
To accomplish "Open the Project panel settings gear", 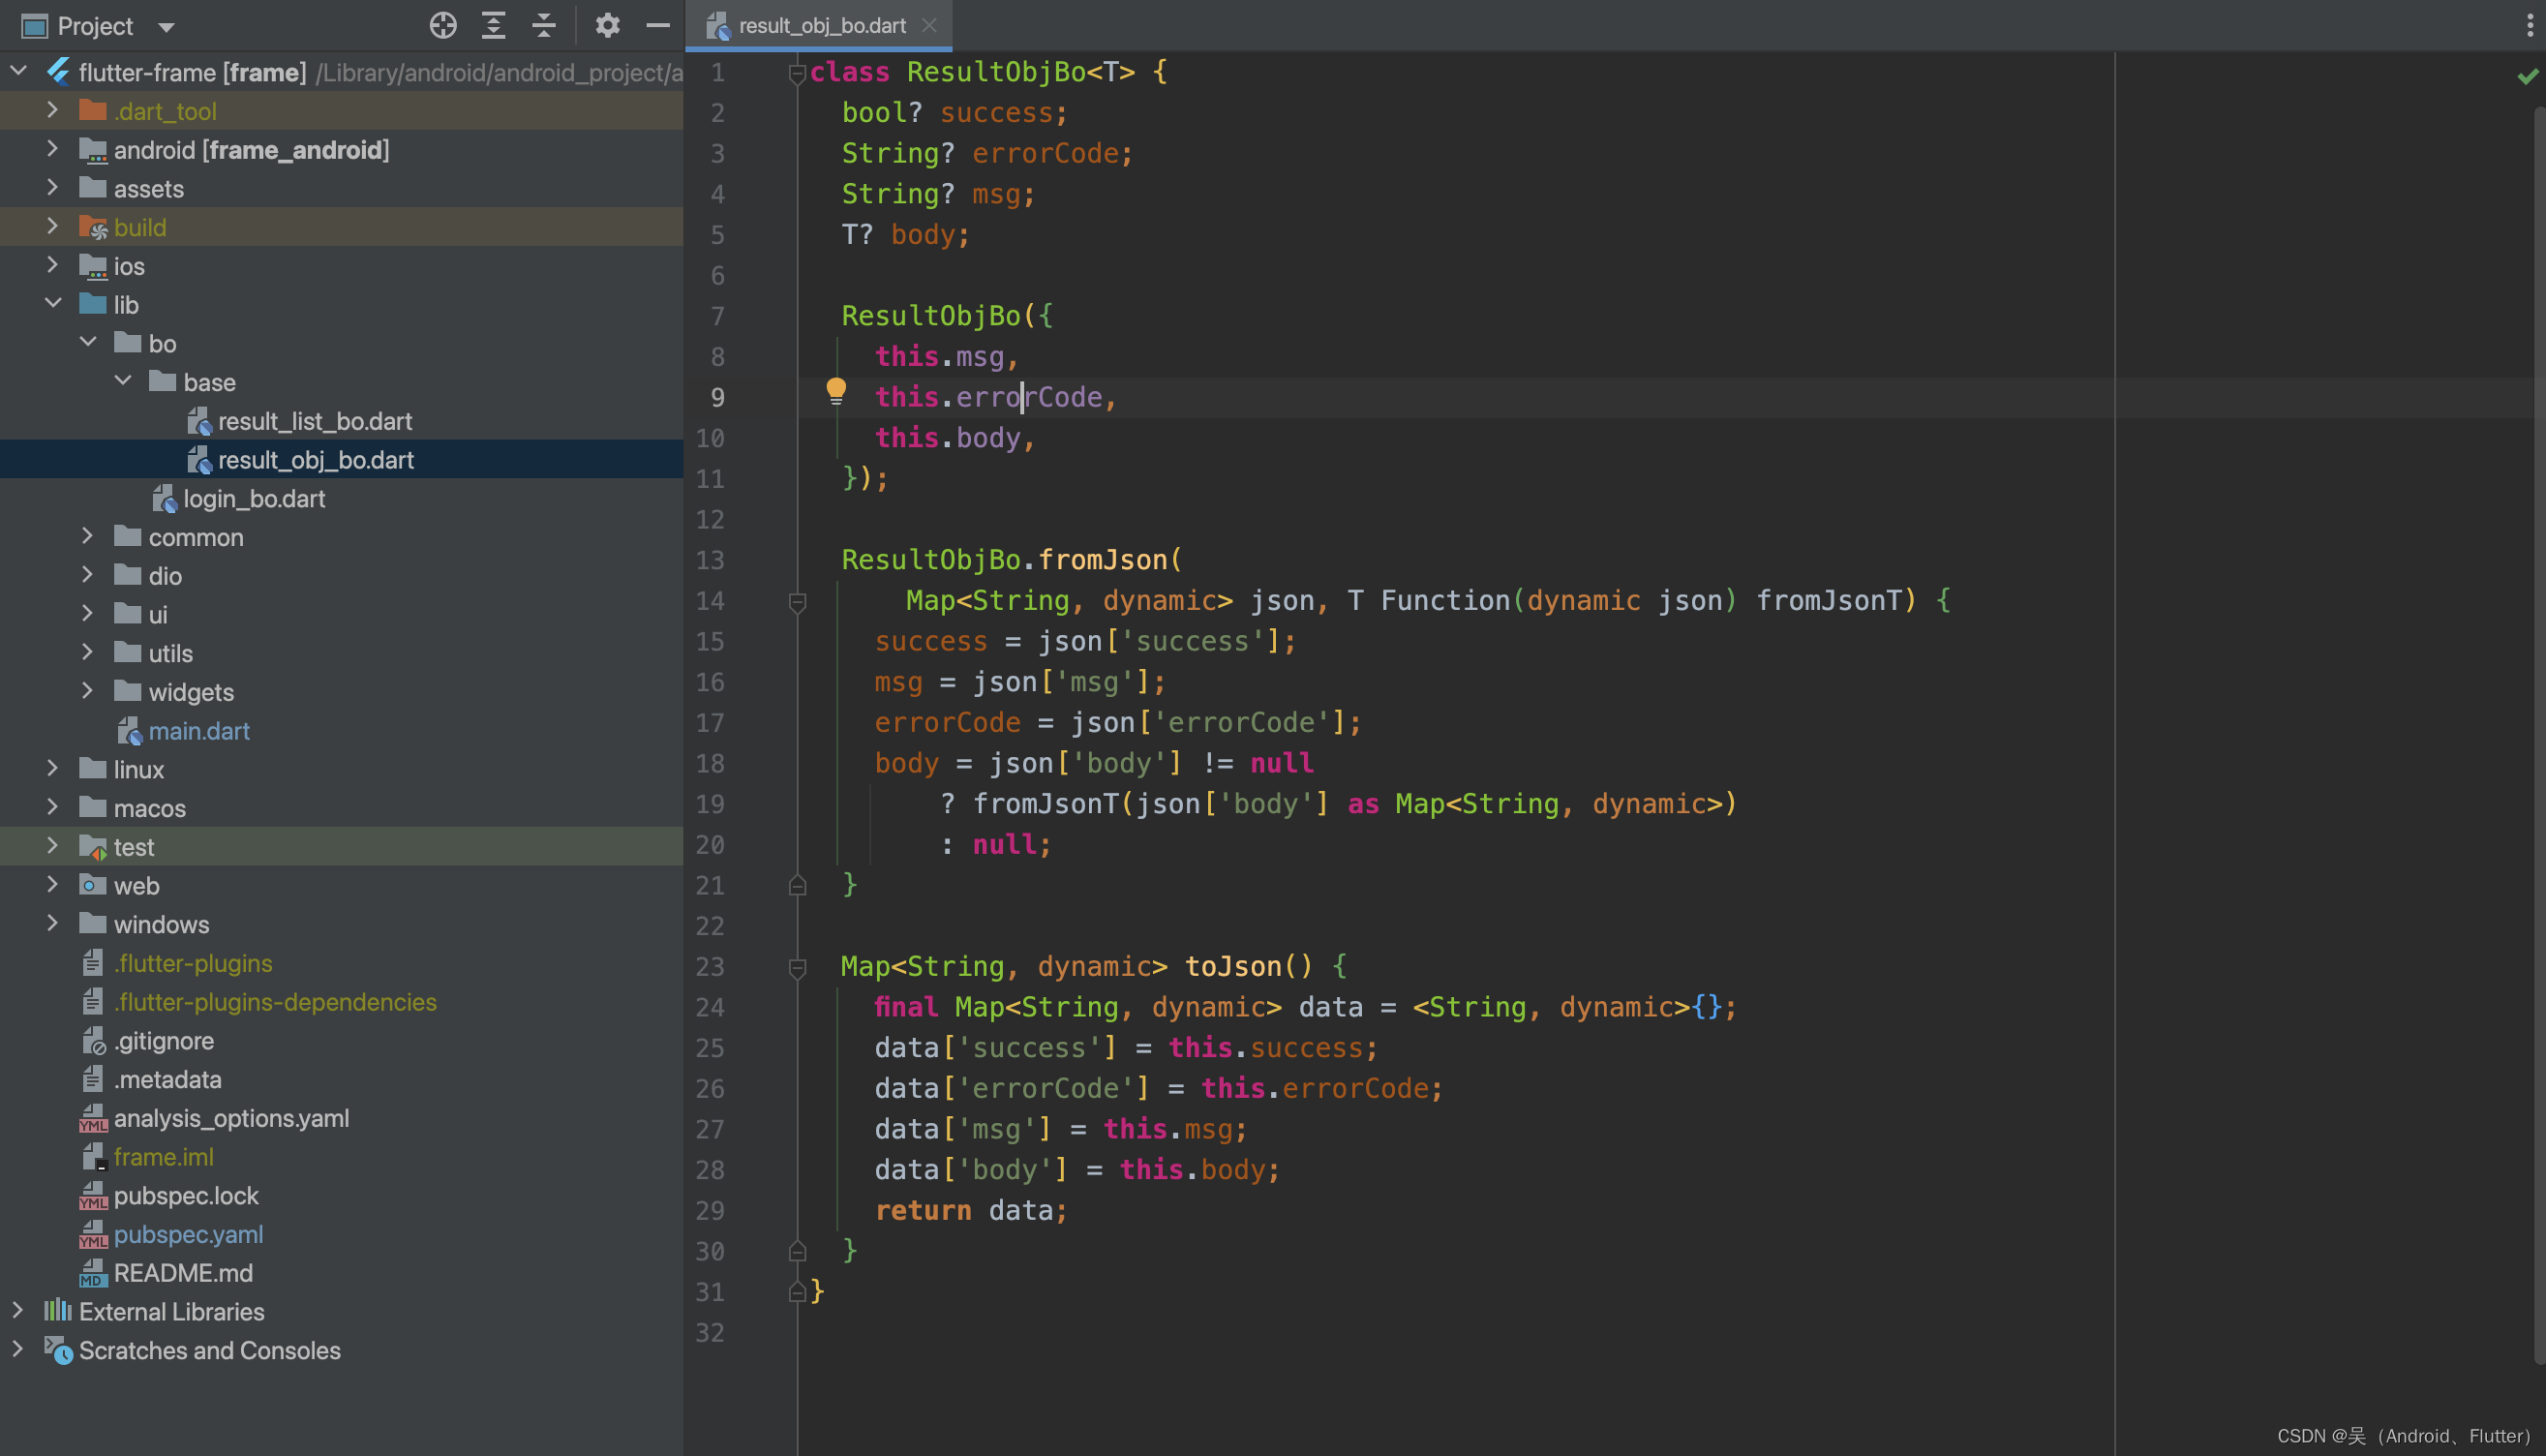I will (607, 26).
